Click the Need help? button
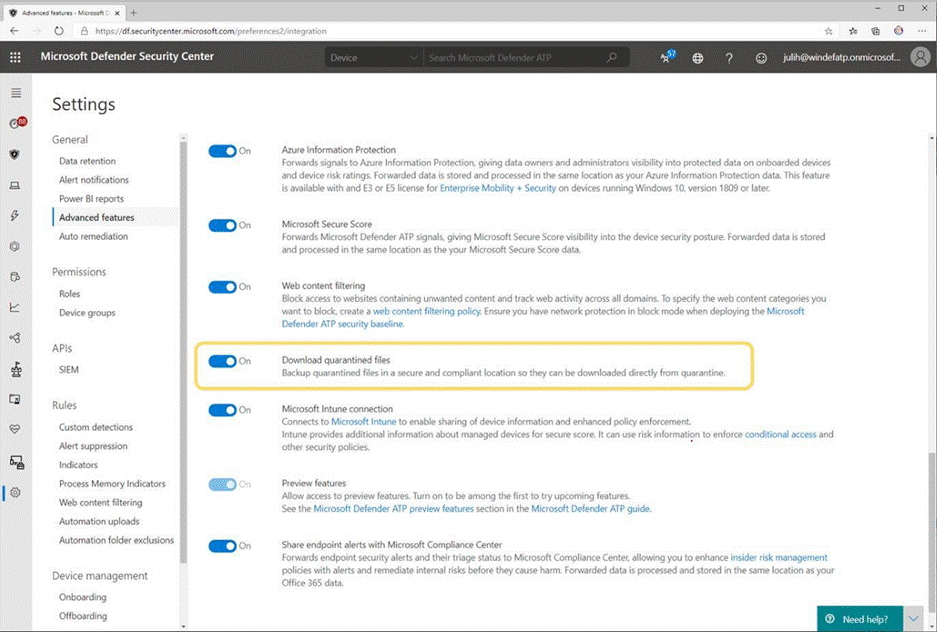Image resolution: width=937 pixels, height=632 pixels. (860, 619)
